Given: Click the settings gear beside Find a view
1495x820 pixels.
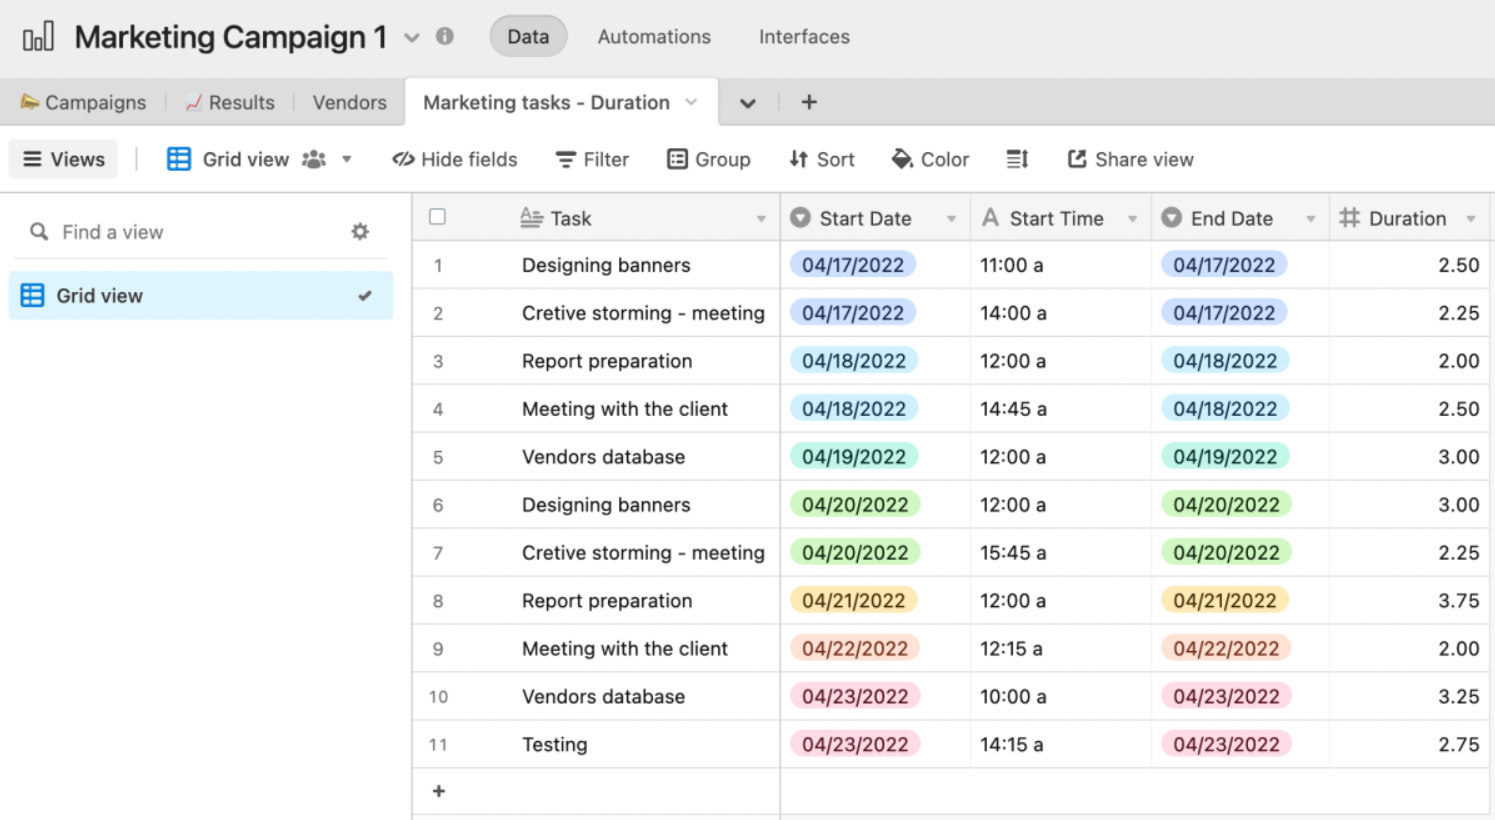Looking at the screenshot, I should click(x=360, y=231).
